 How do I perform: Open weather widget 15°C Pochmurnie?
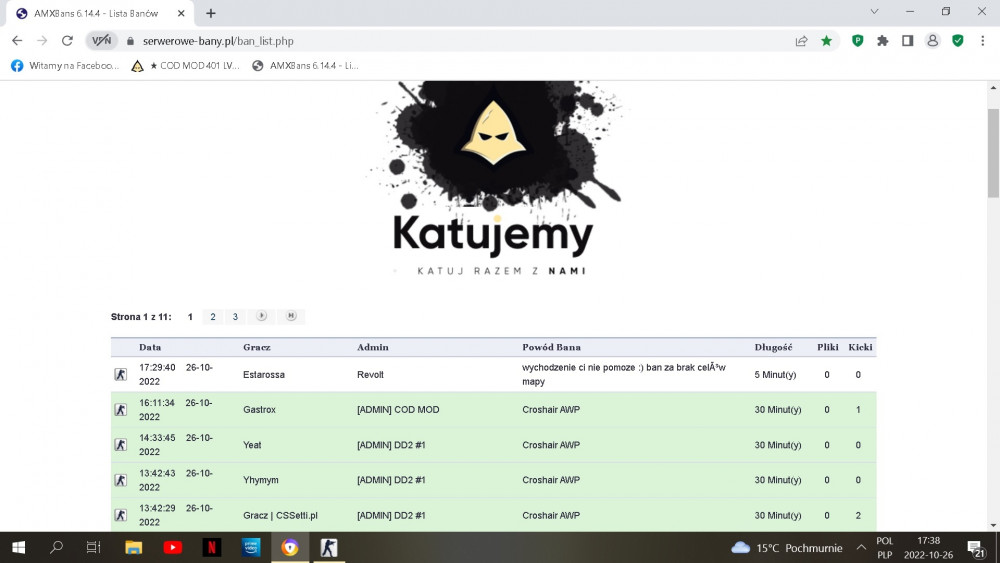[787, 548]
